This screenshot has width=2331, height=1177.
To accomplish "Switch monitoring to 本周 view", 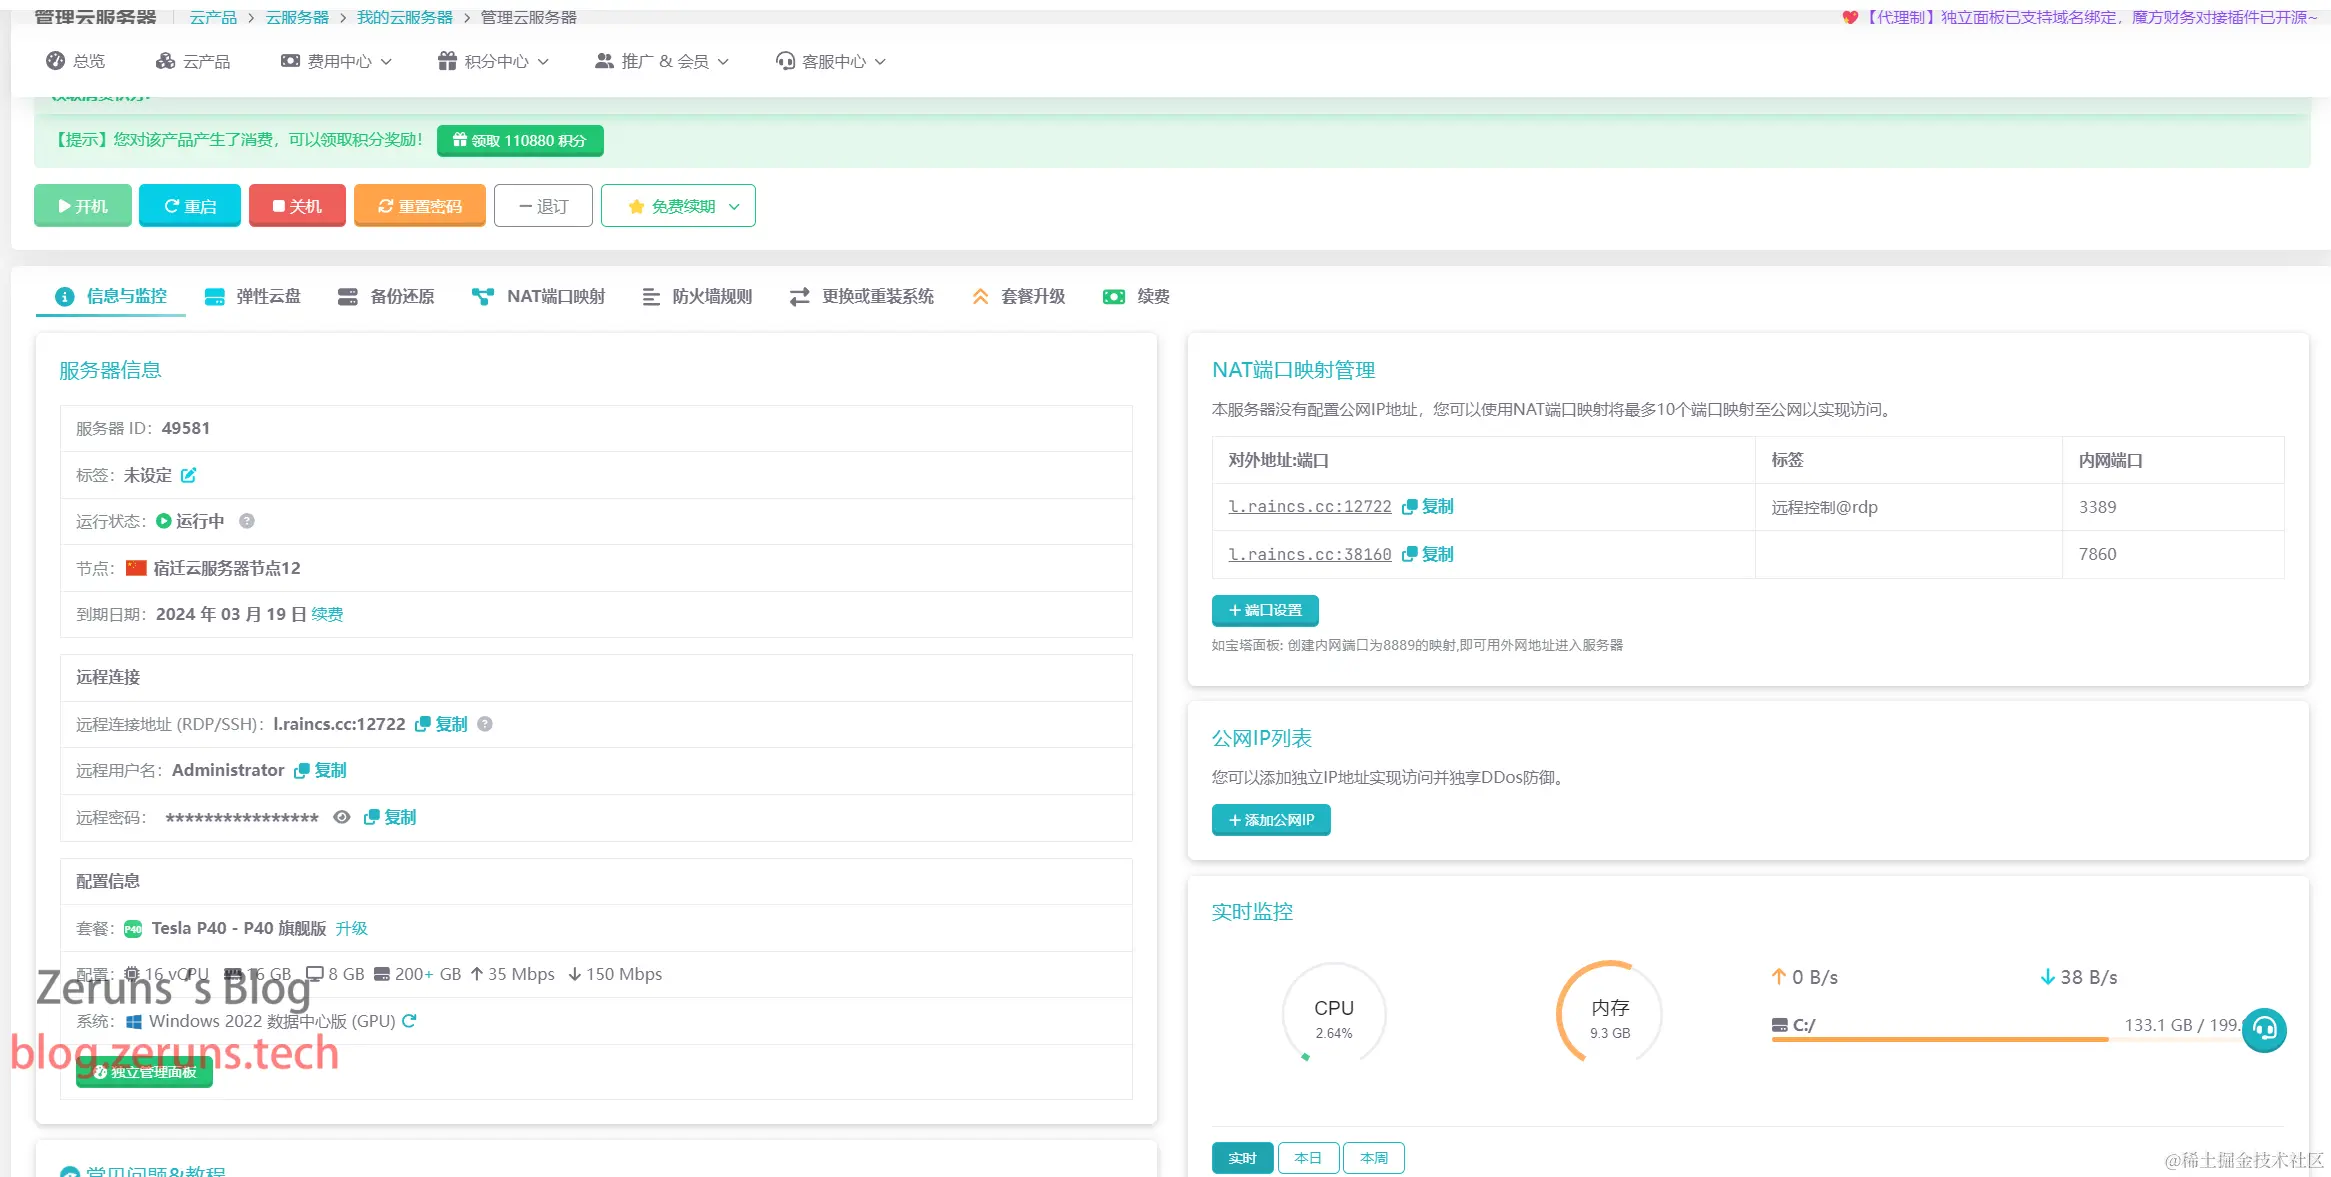I will pos(1374,1158).
